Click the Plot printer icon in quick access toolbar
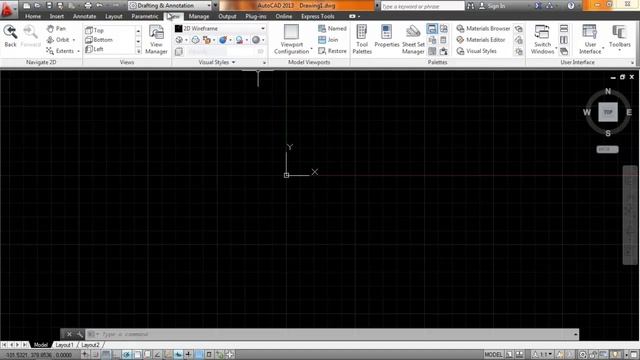This screenshot has width=640, height=360. click(x=88, y=6)
